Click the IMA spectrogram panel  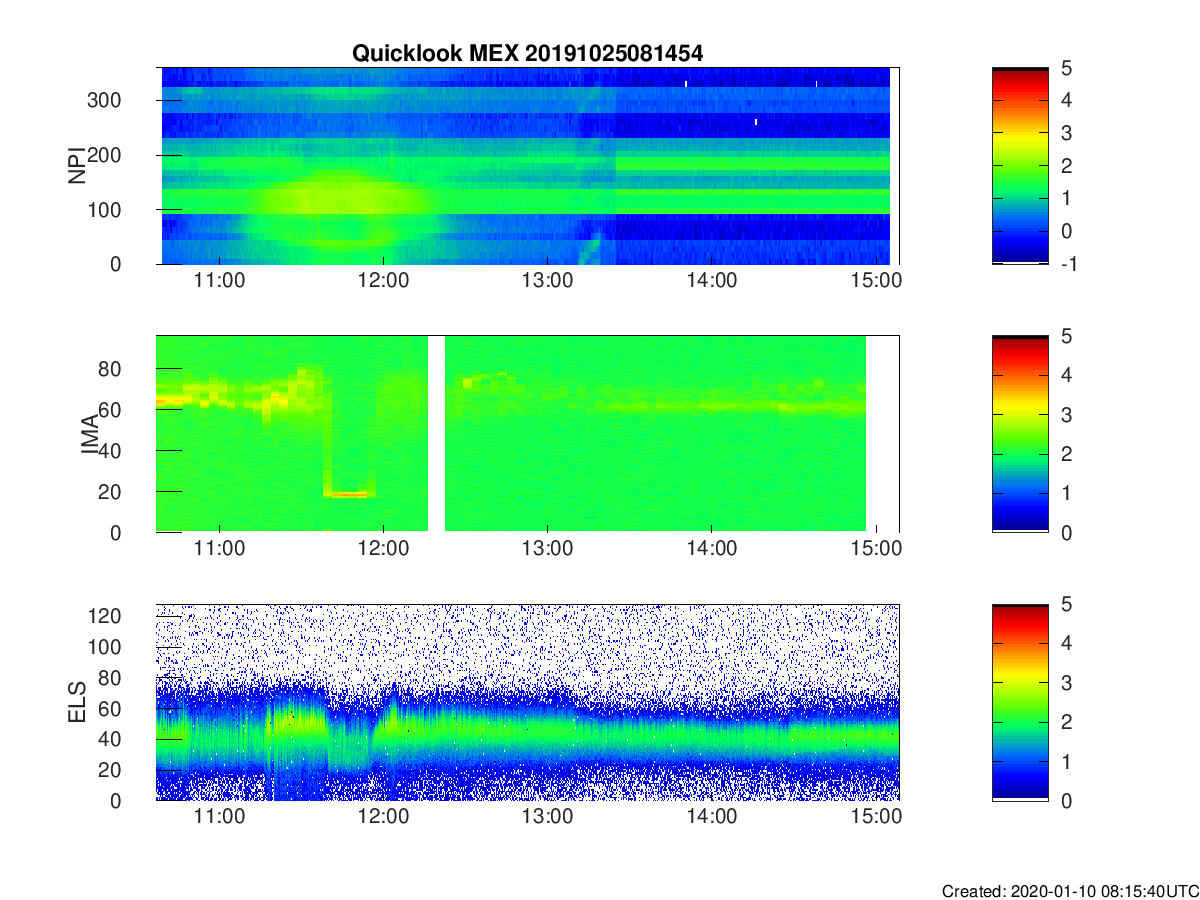527,434
